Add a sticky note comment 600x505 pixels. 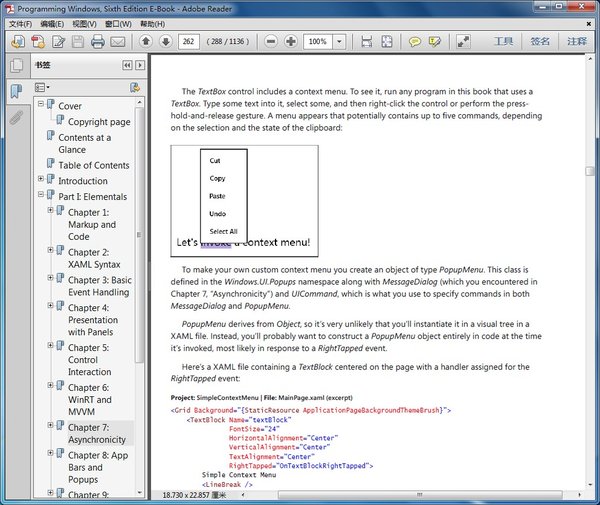[x=415, y=42]
